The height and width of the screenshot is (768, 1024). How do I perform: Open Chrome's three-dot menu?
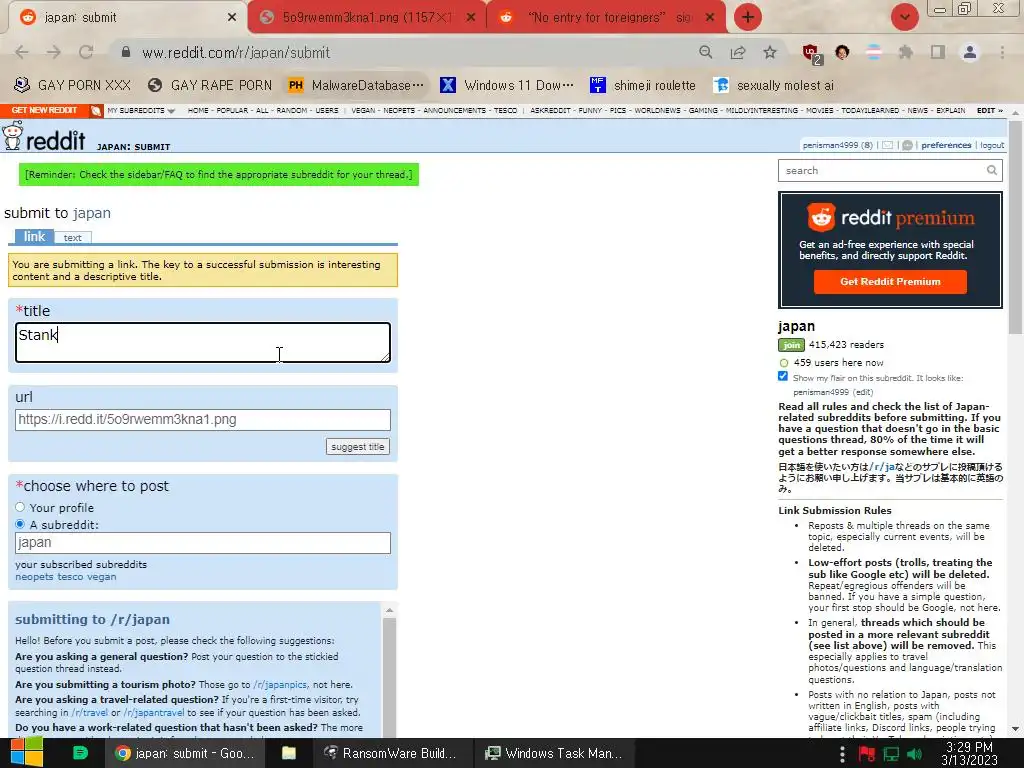pos(1002,52)
